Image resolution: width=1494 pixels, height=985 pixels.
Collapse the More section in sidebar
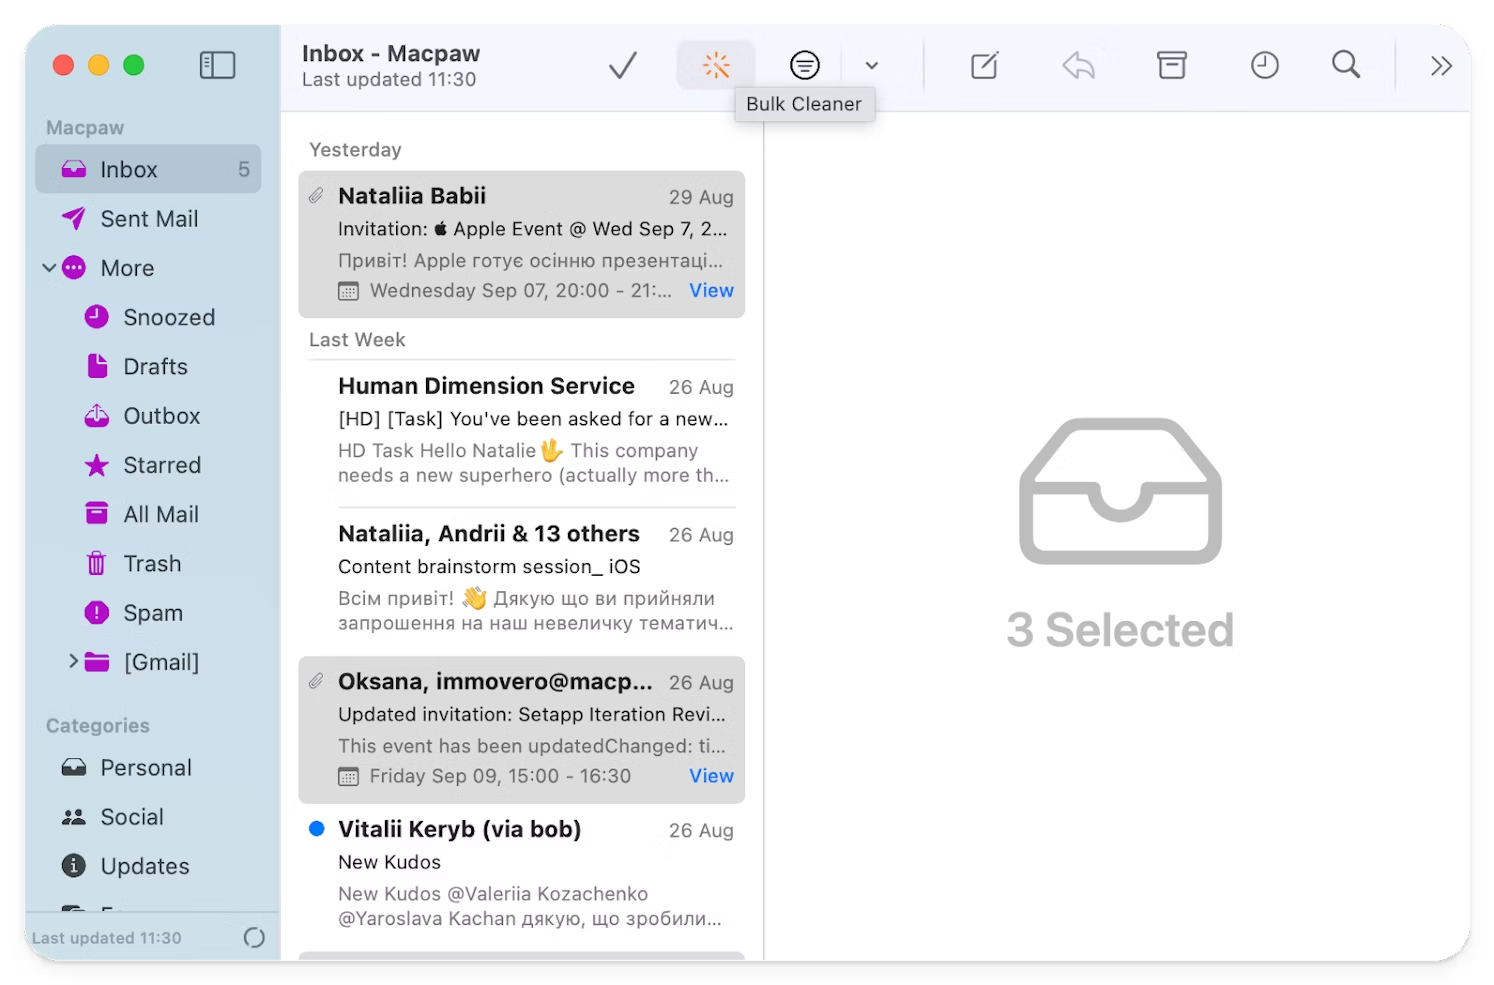(47, 267)
